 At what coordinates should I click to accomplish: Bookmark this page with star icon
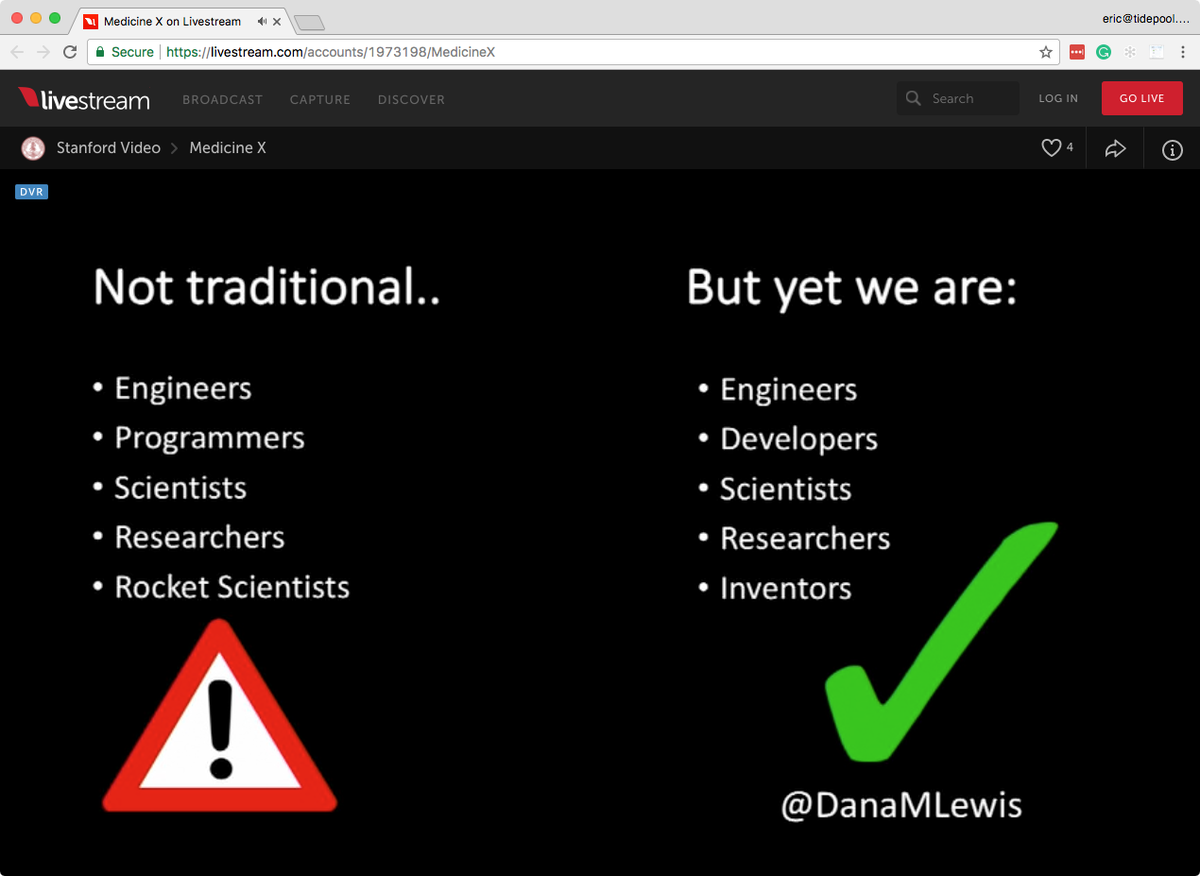(x=1046, y=52)
